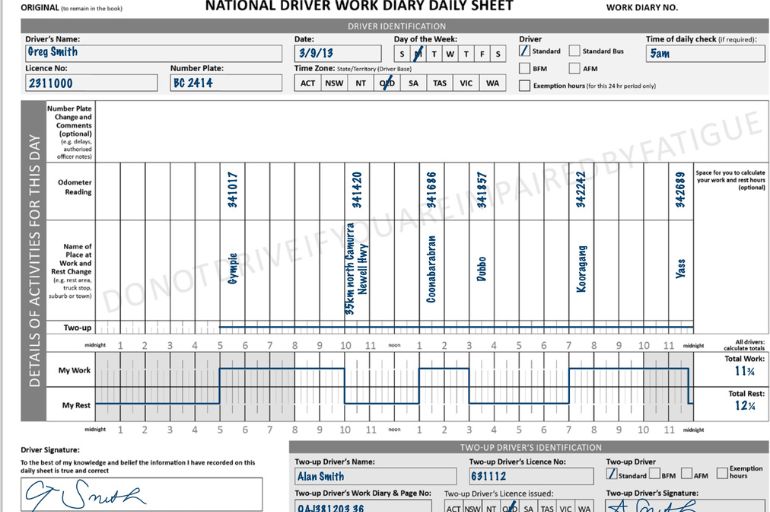This screenshot has width=770, height=512.
Task: Click the Driver Signature box
Action: (x=141, y=495)
